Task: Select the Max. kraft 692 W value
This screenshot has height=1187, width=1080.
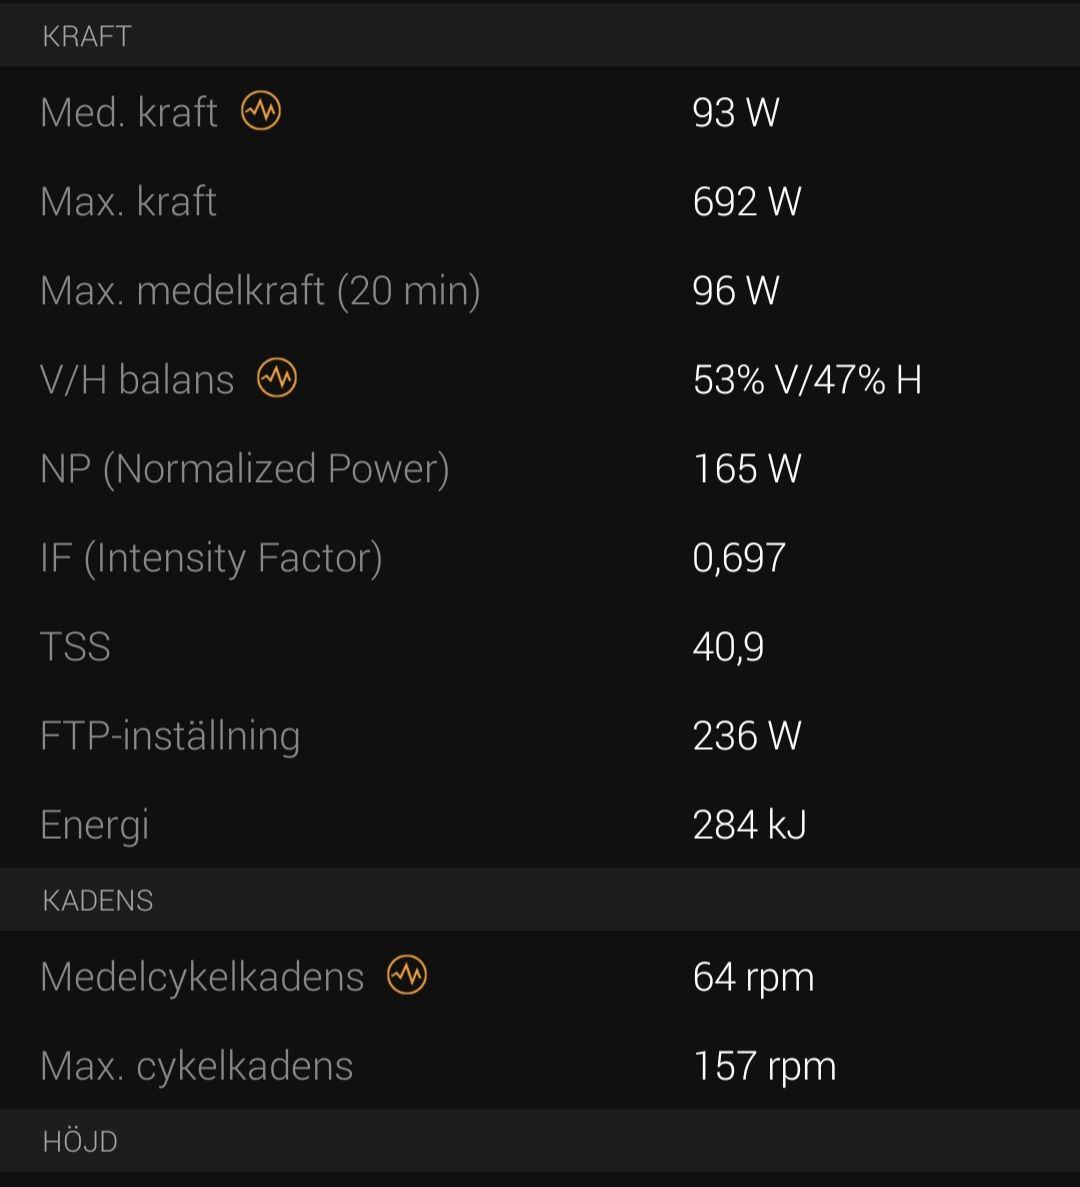Action: [747, 202]
